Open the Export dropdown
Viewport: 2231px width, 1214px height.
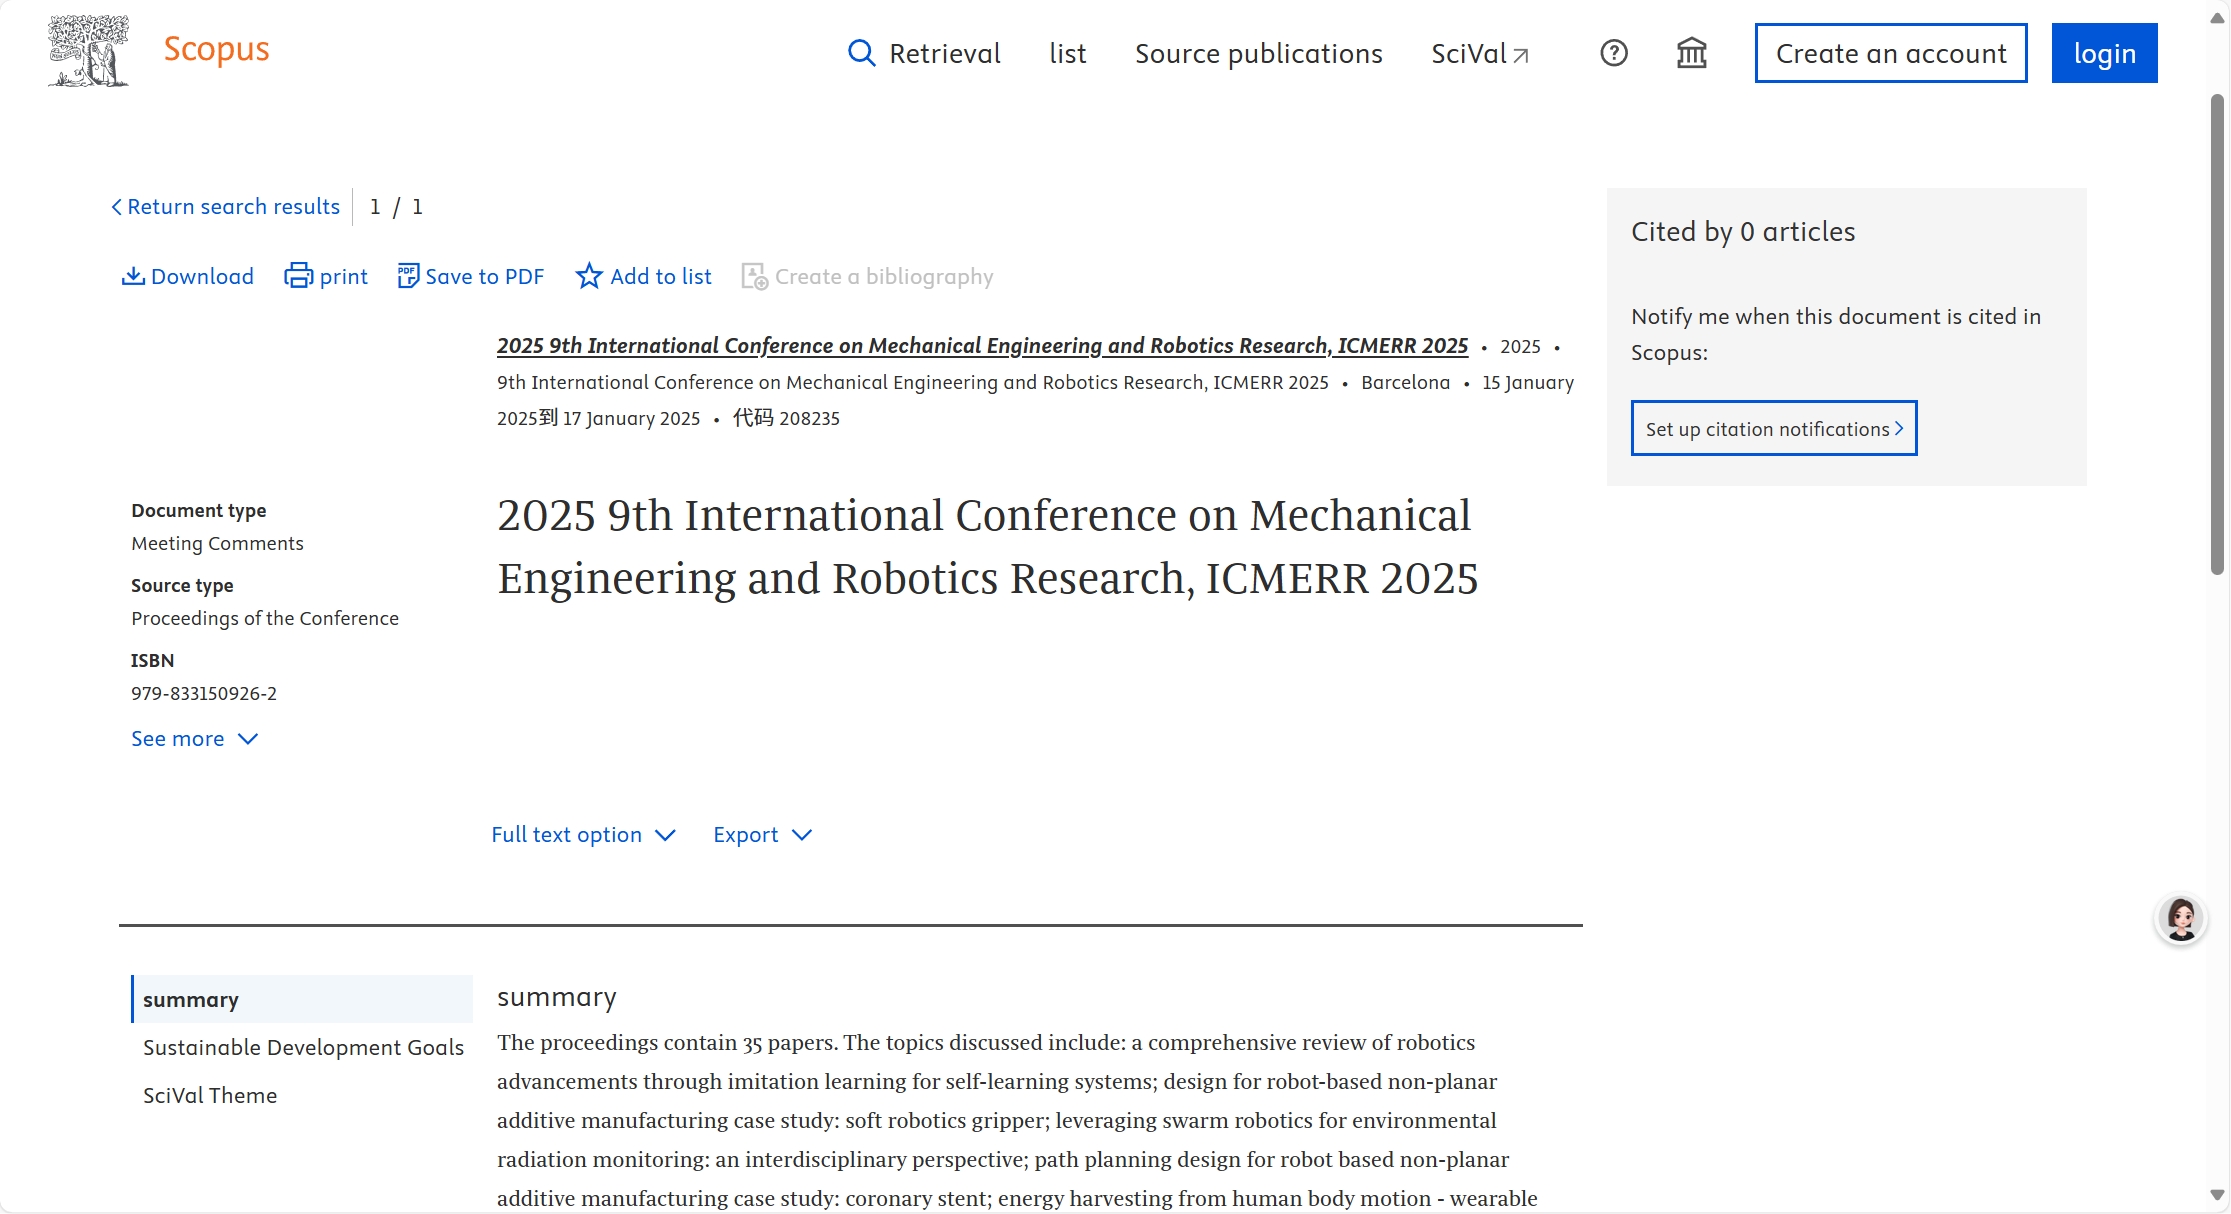[762, 834]
